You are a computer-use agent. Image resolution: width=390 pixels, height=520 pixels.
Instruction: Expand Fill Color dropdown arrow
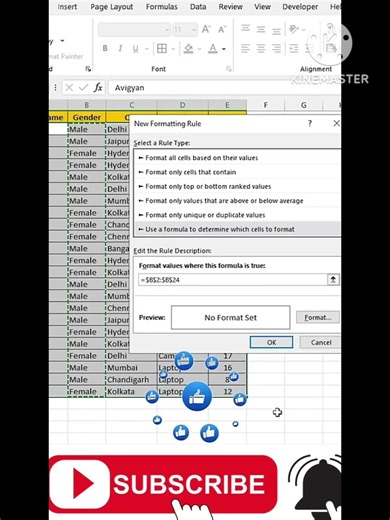pyautogui.click(x=199, y=49)
